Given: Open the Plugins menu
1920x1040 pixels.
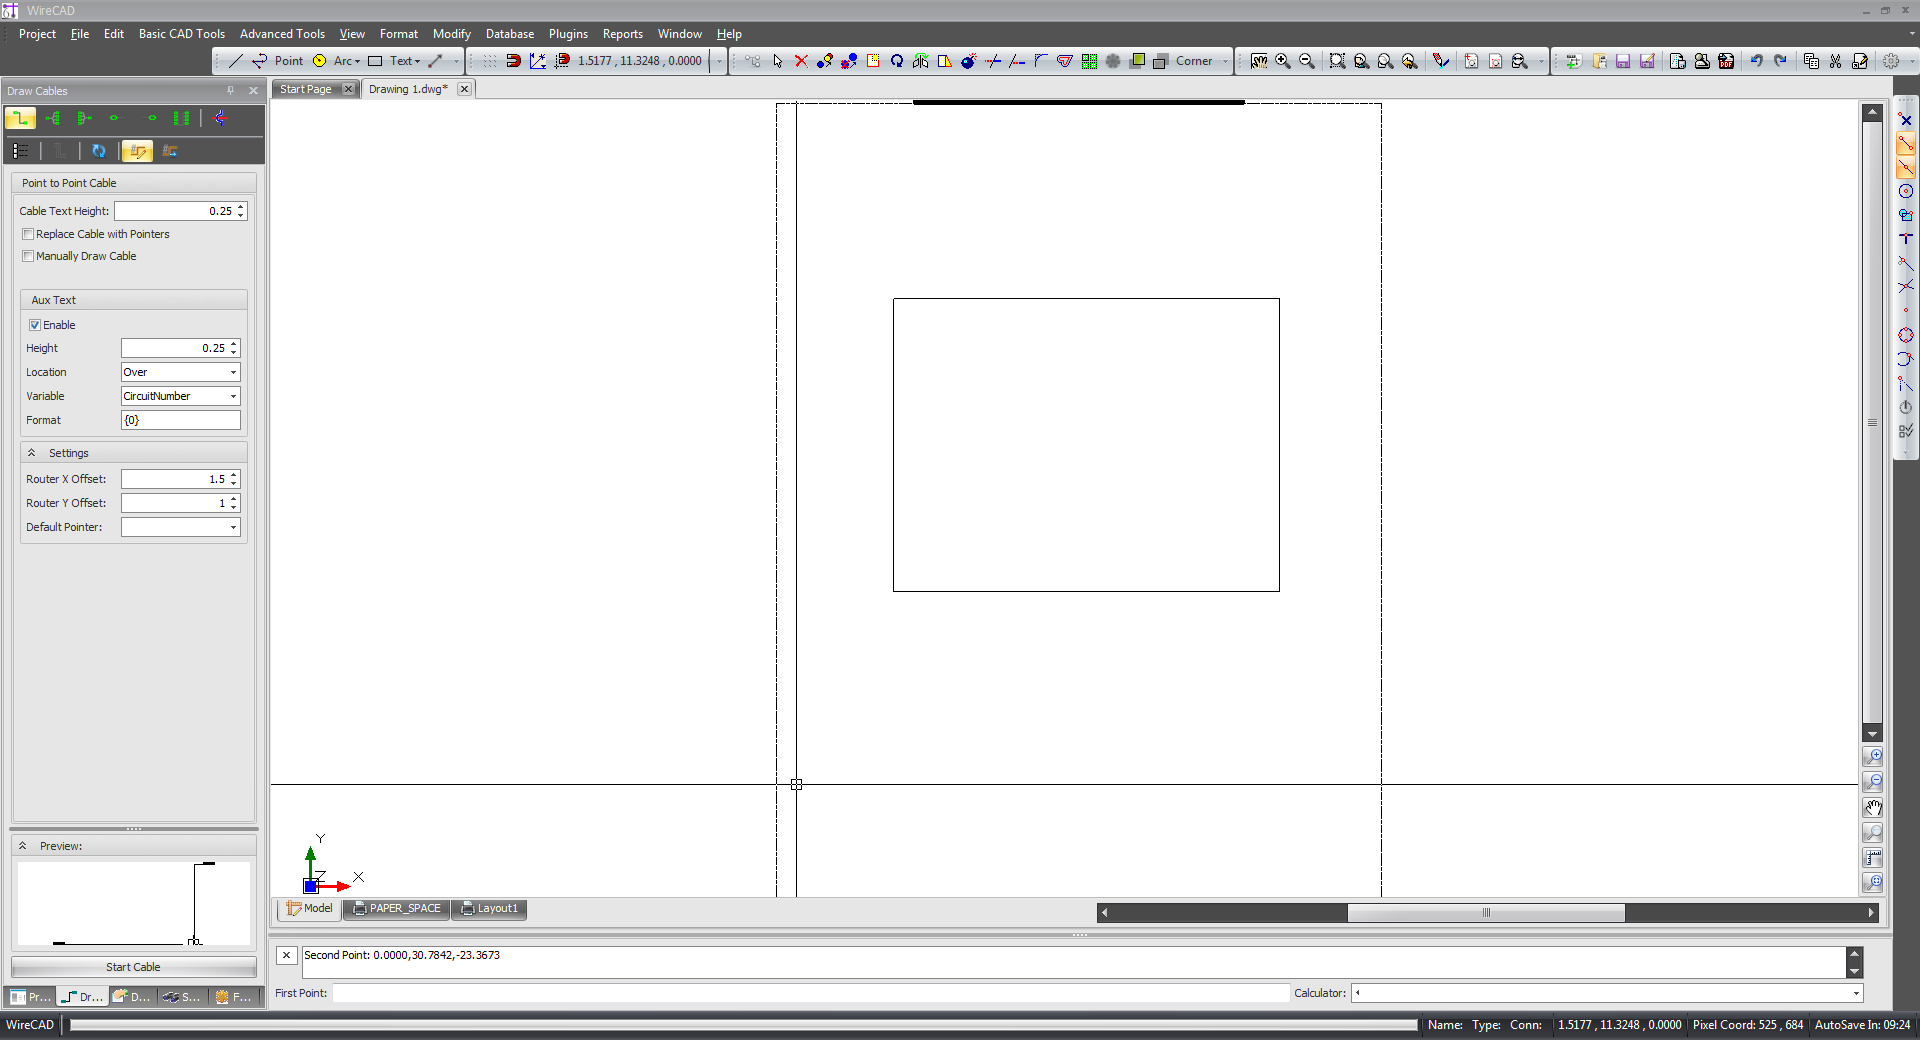Looking at the screenshot, I should pos(568,34).
